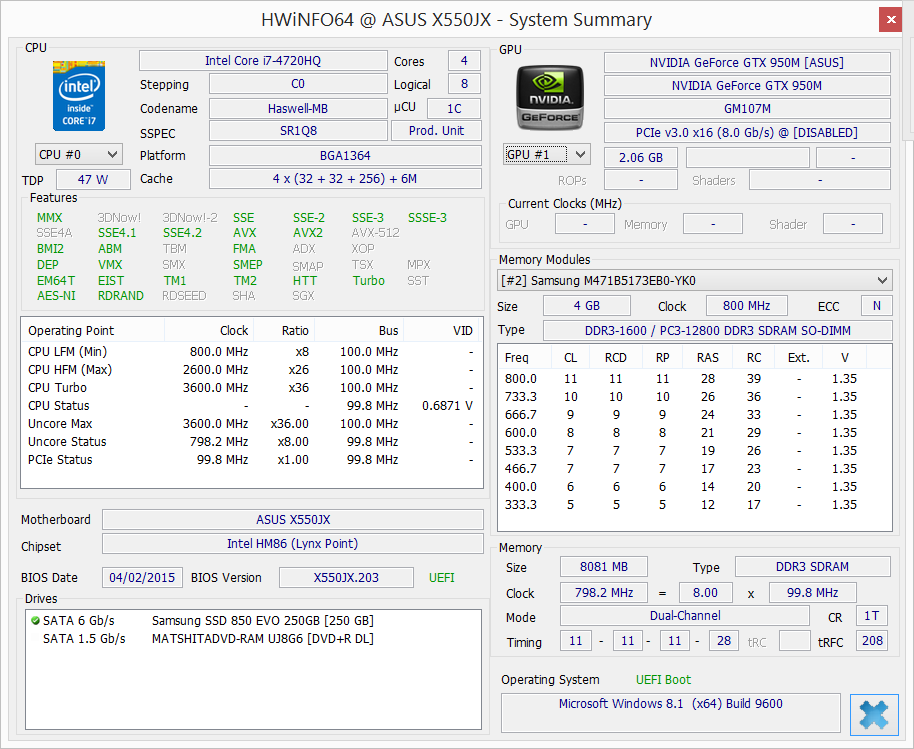Click the GPU memory value 2.06 GB
This screenshot has height=749, width=914.
point(641,157)
